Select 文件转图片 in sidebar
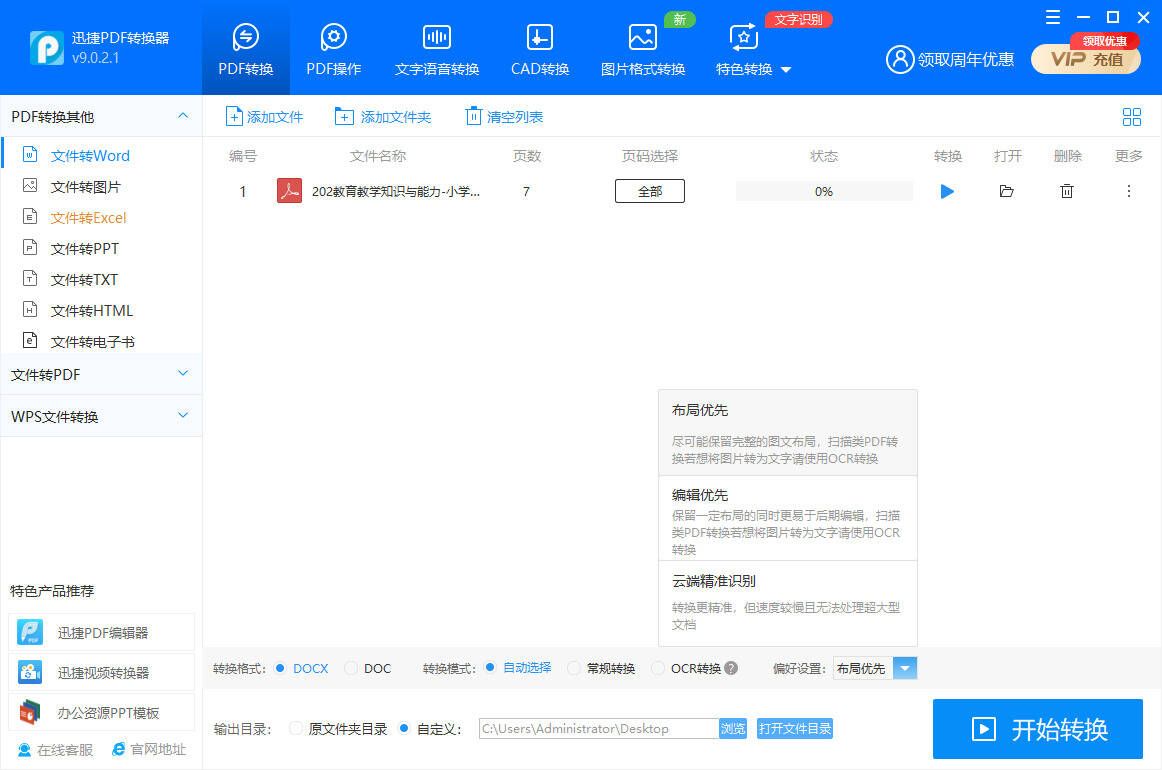 tap(85, 187)
